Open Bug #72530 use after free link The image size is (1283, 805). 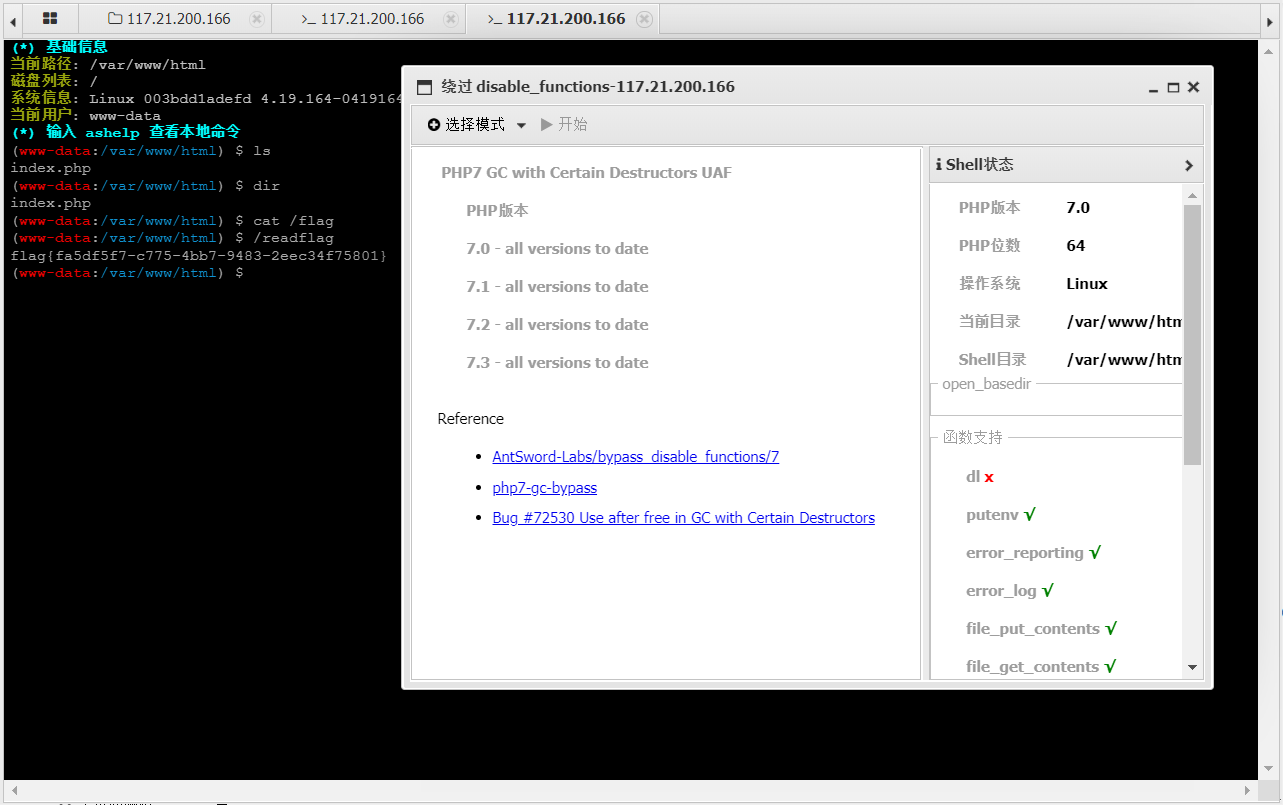(683, 518)
